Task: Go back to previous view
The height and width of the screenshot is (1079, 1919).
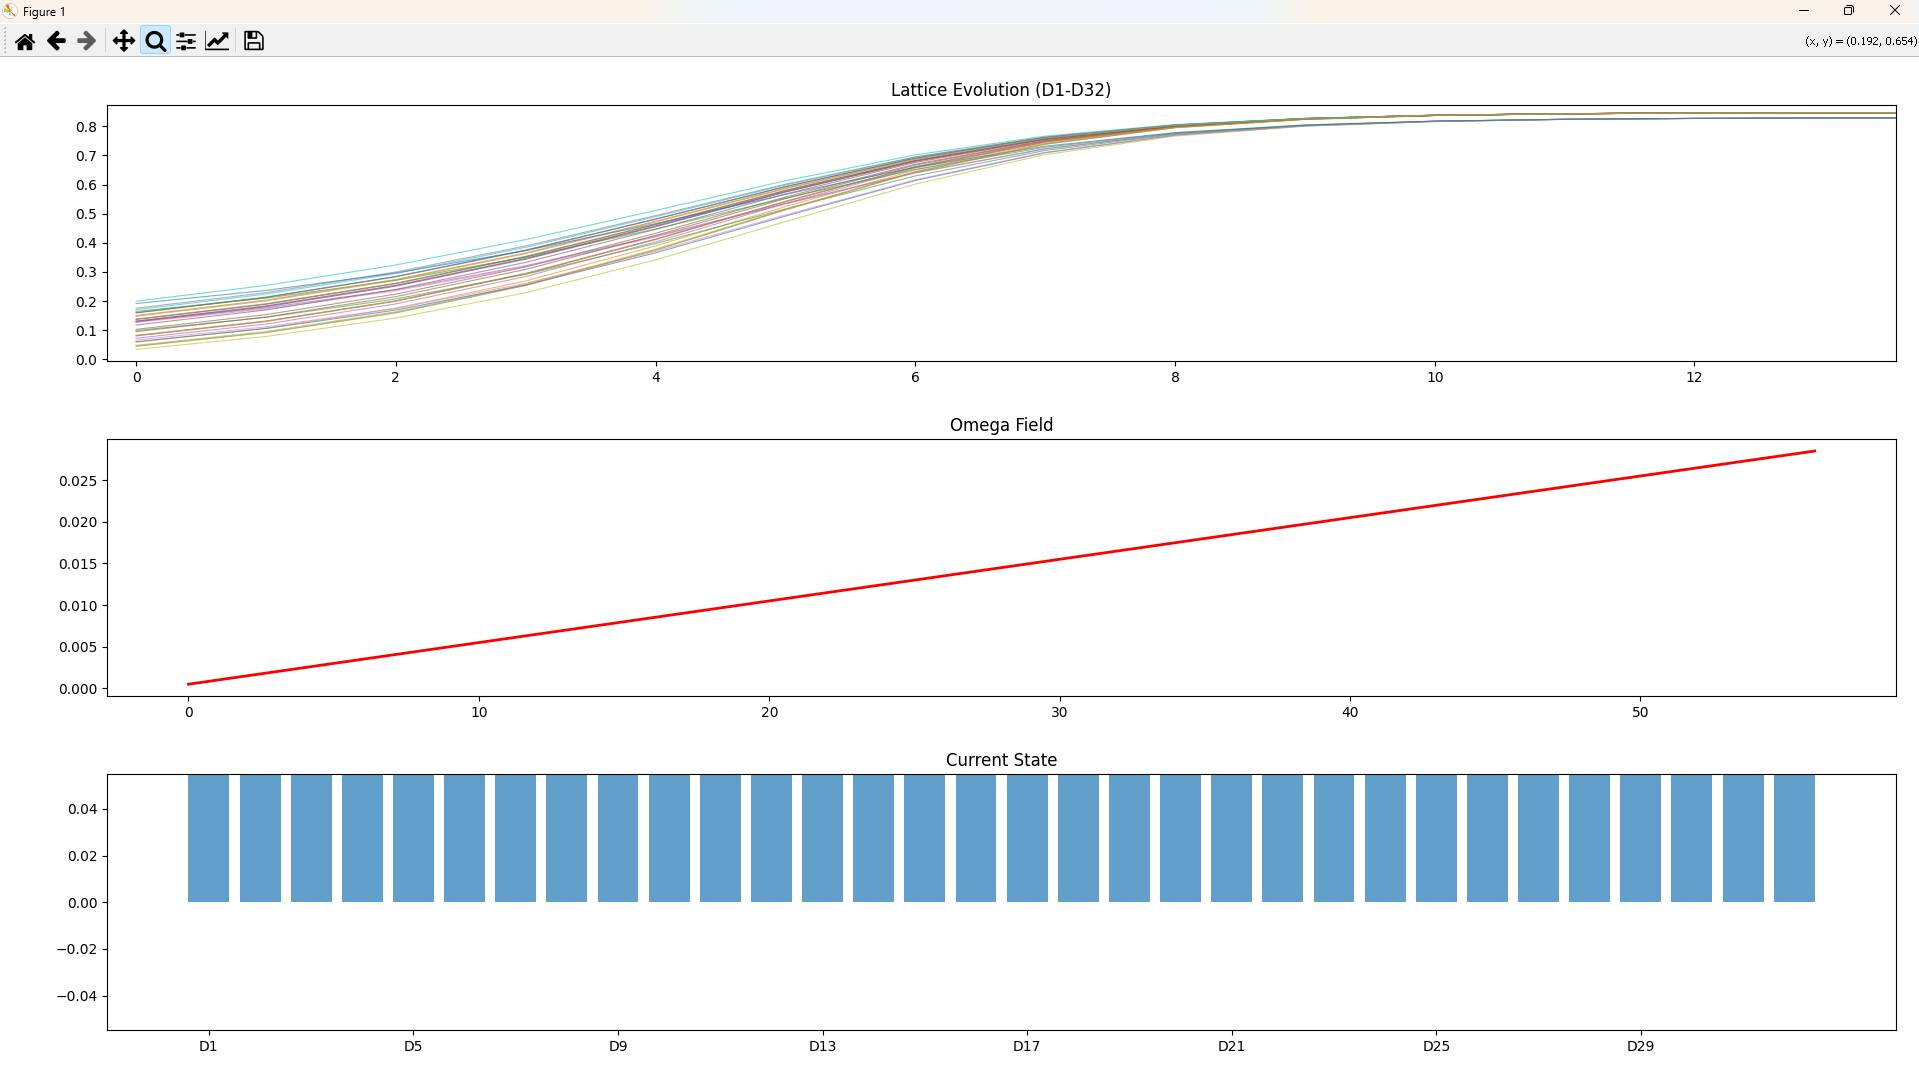Action: tap(56, 41)
